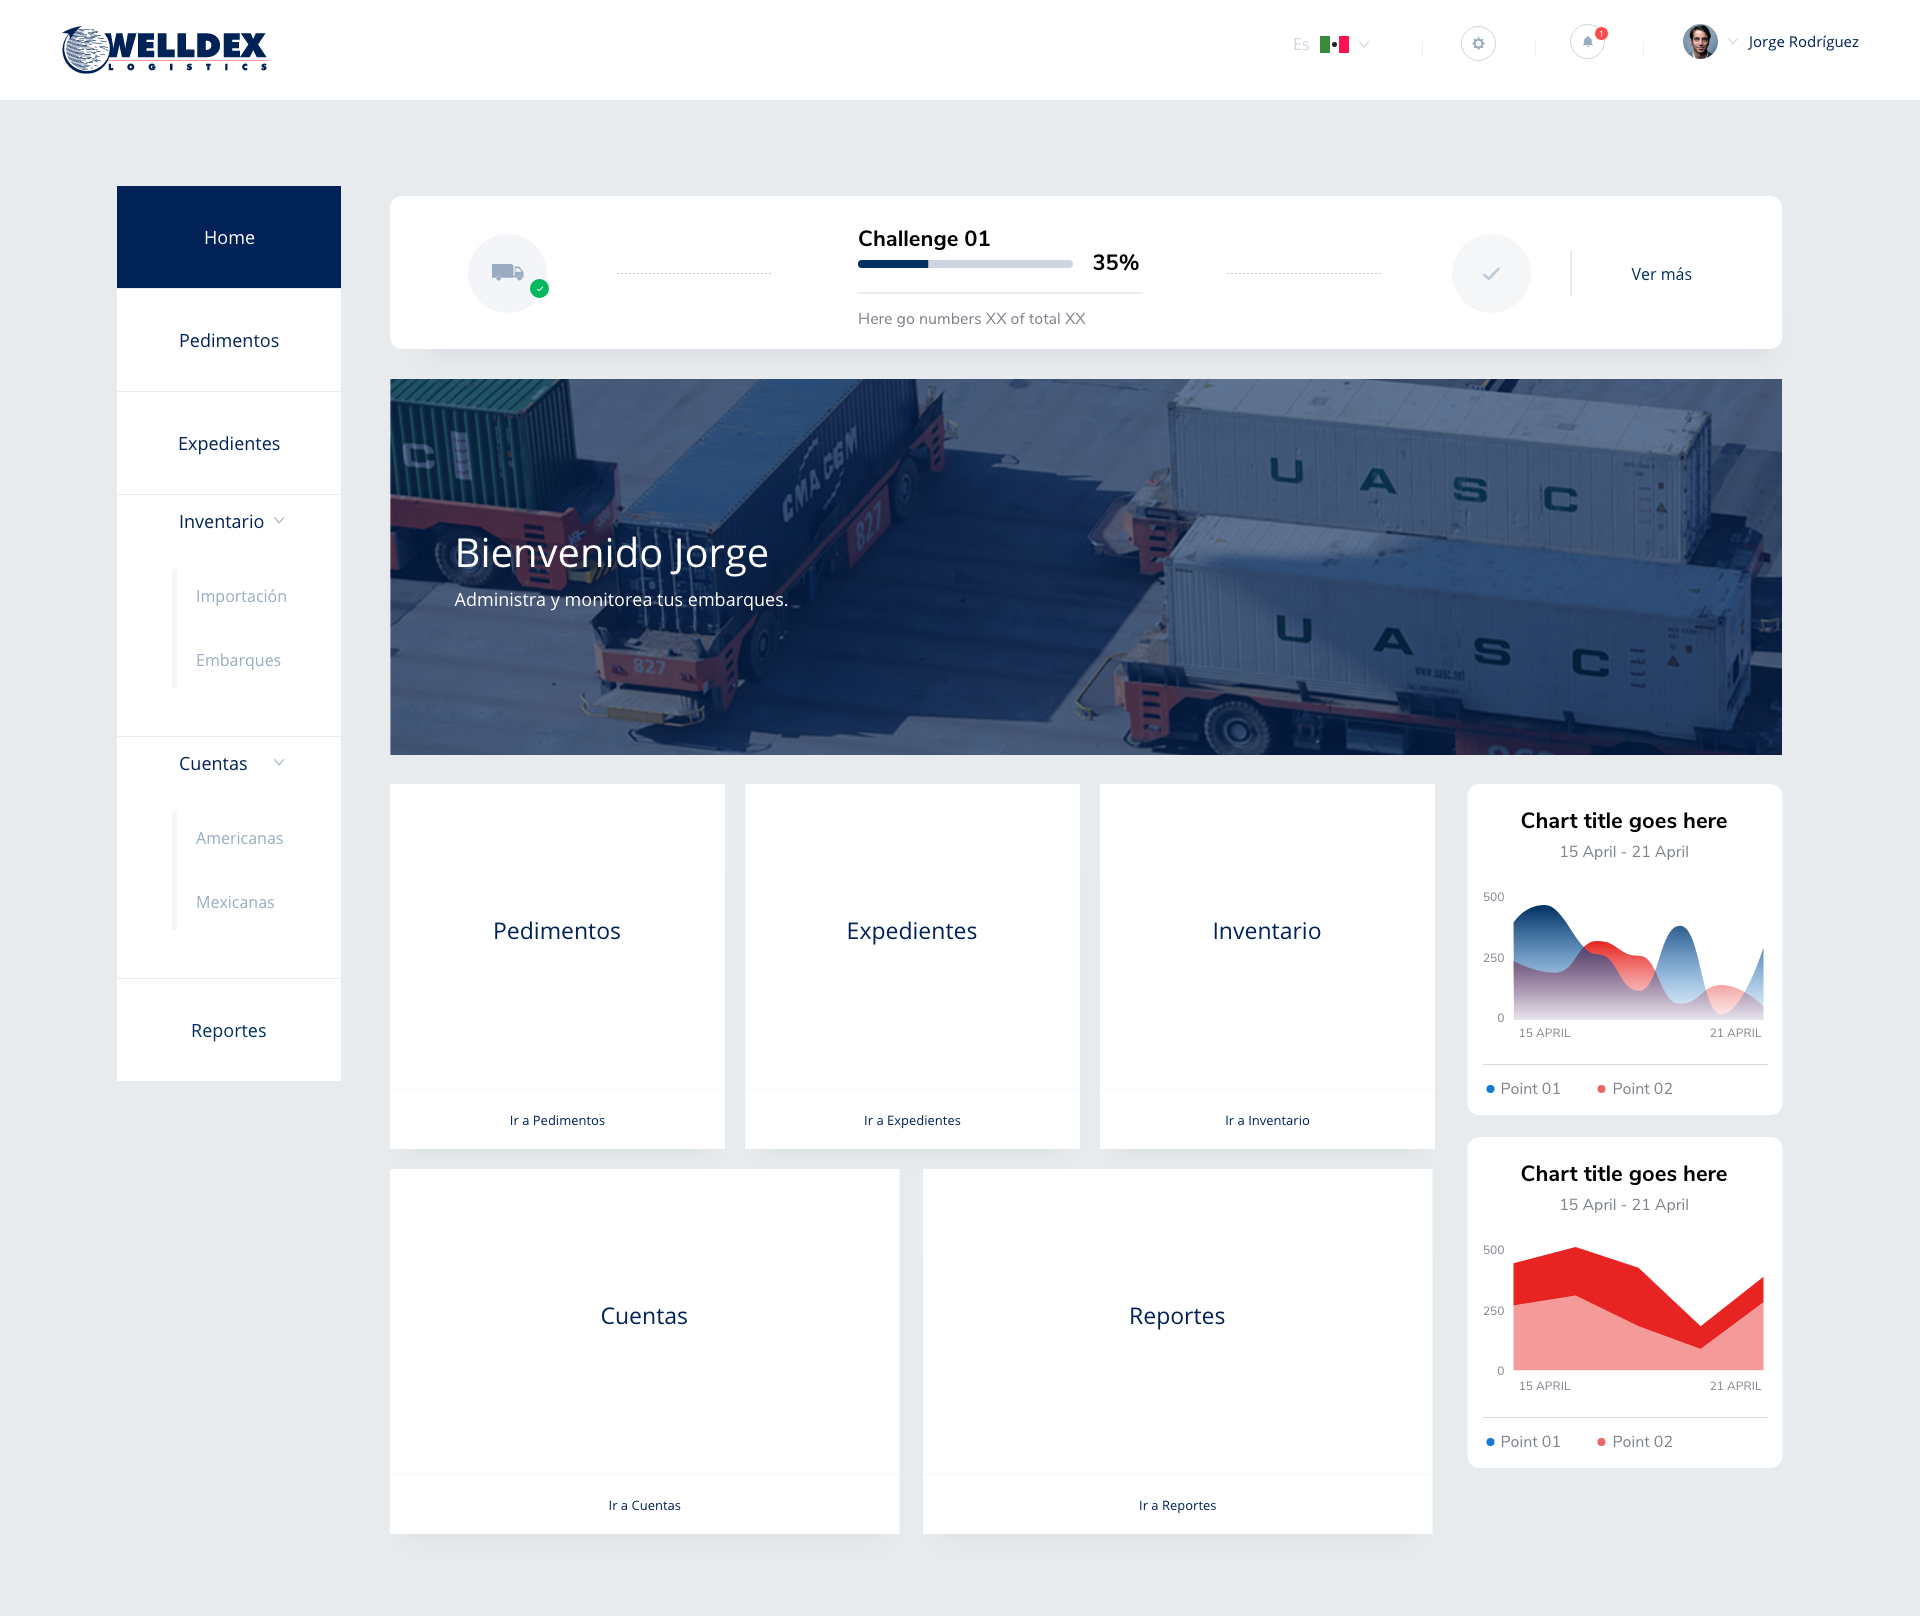This screenshot has height=1616, width=1920.
Task: Collapse the Cuentas sidebar section
Action: point(279,763)
